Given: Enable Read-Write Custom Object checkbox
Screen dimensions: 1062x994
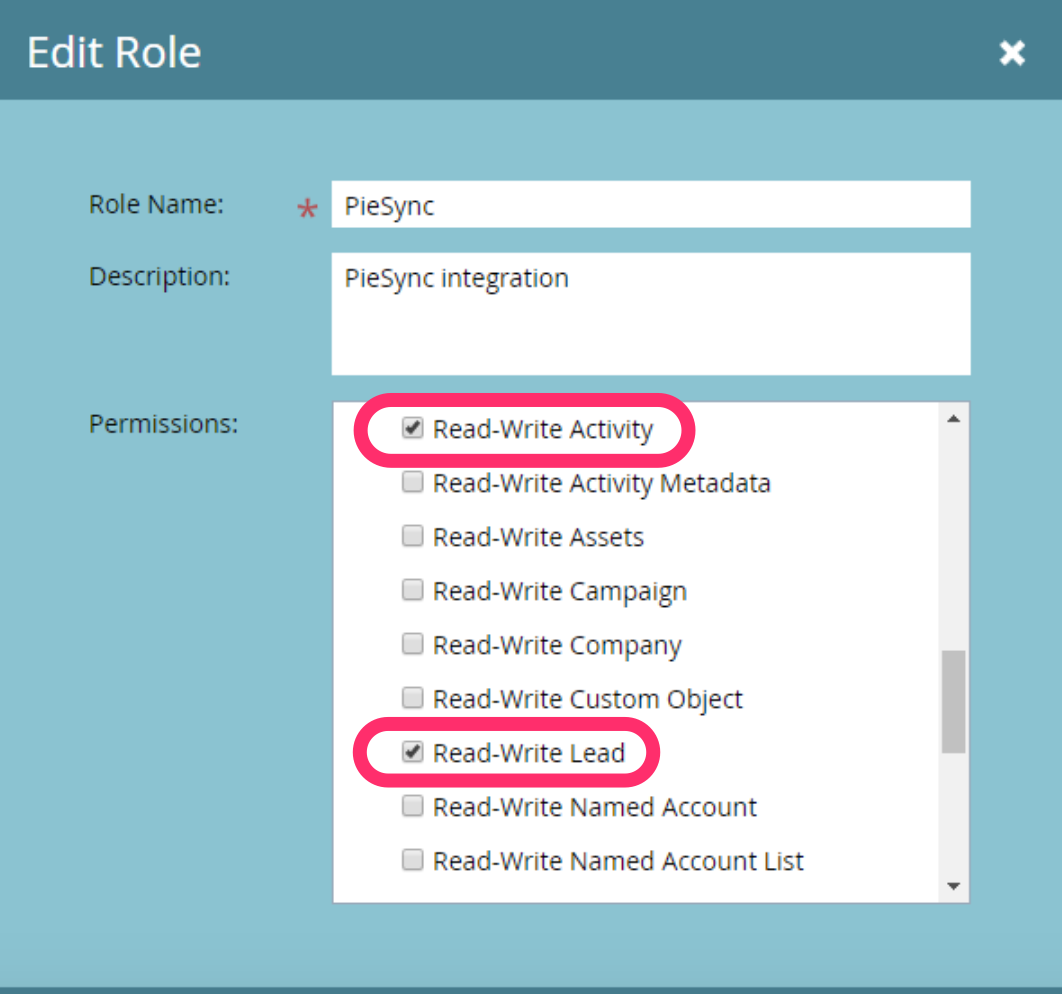Looking at the screenshot, I should pyautogui.click(x=412, y=697).
